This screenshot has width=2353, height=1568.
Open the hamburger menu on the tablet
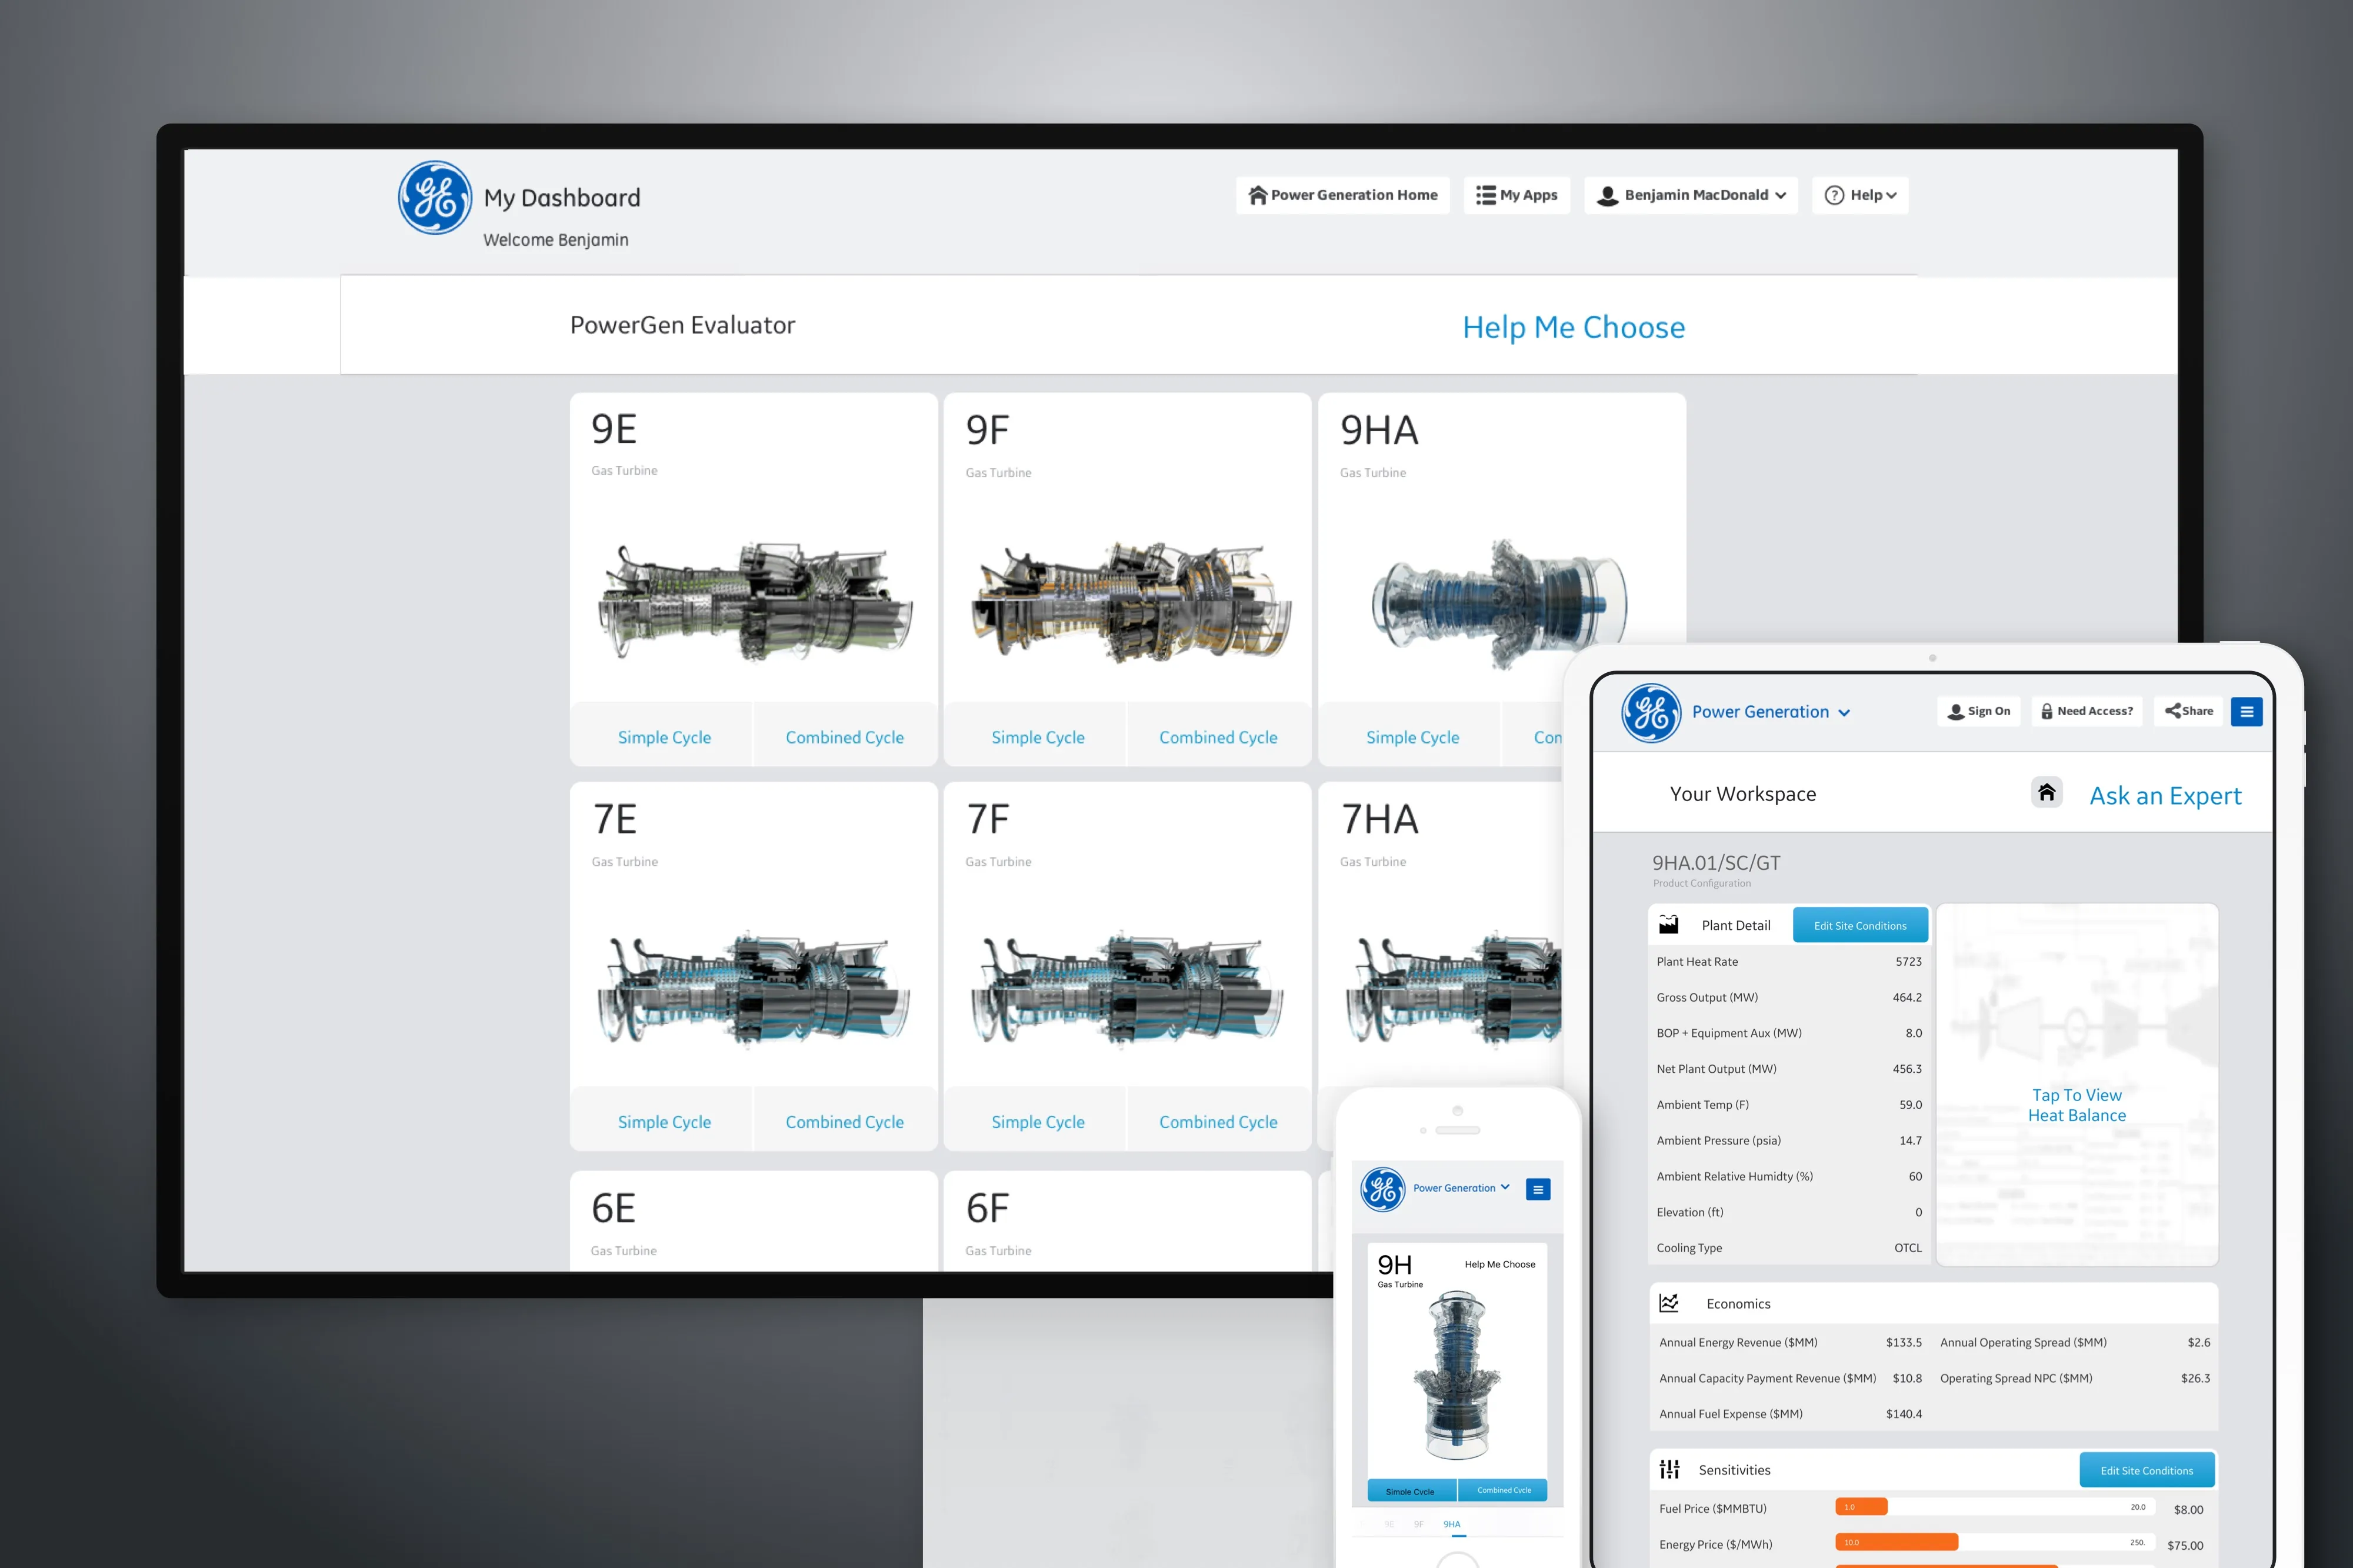coord(2247,711)
